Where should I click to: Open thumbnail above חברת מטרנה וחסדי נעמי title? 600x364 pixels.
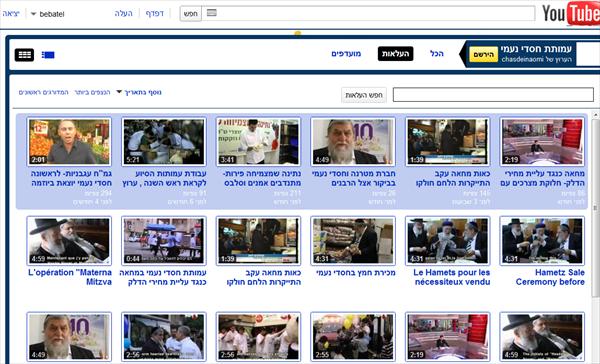coord(353,142)
